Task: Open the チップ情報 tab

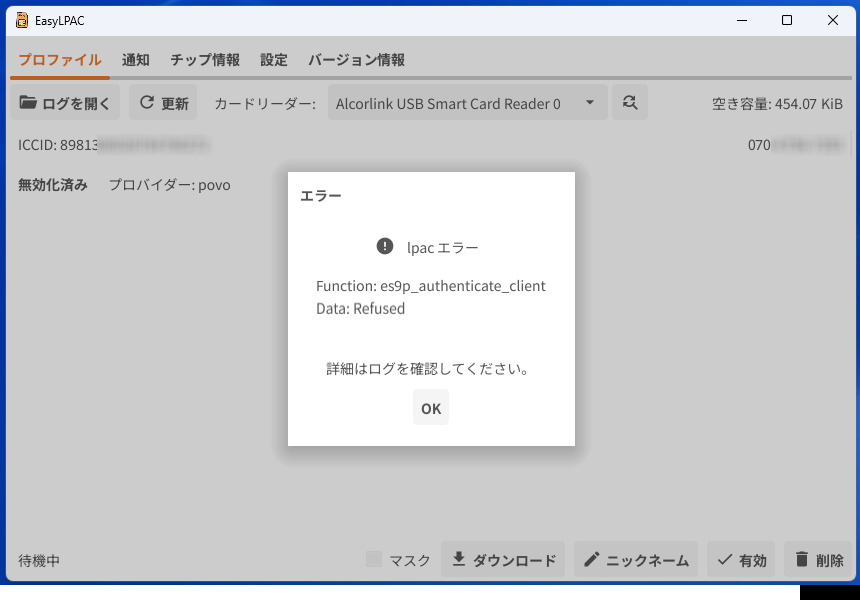Action: point(205,60)
